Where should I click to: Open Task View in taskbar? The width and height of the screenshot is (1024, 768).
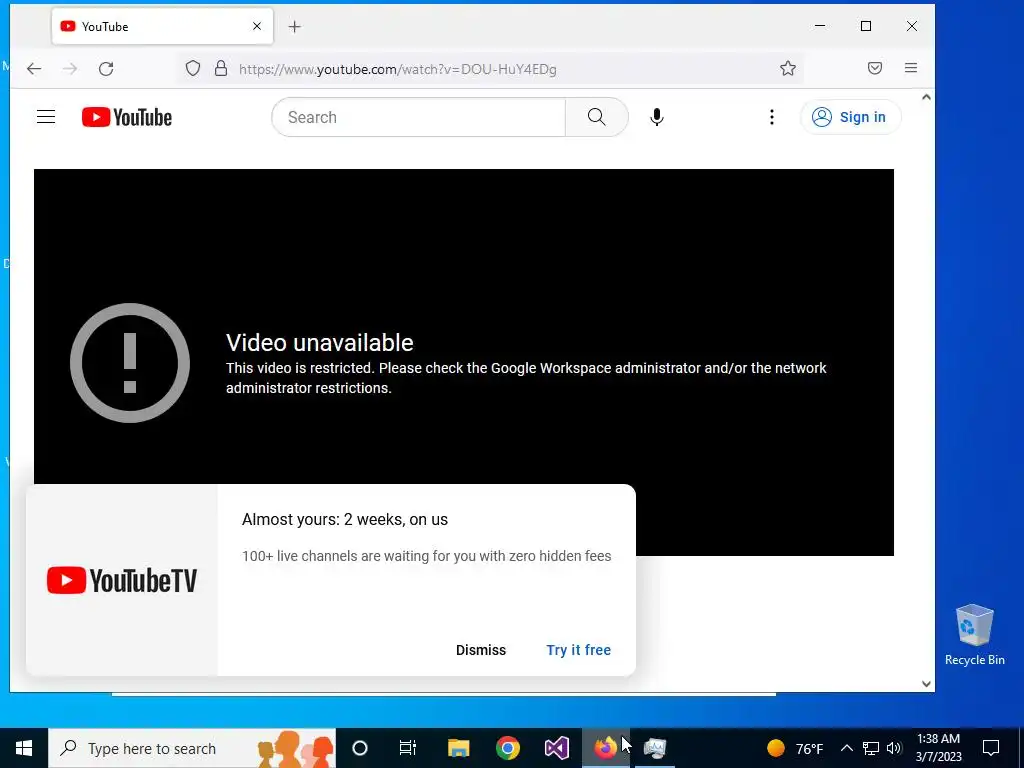(x=408, y=748)
